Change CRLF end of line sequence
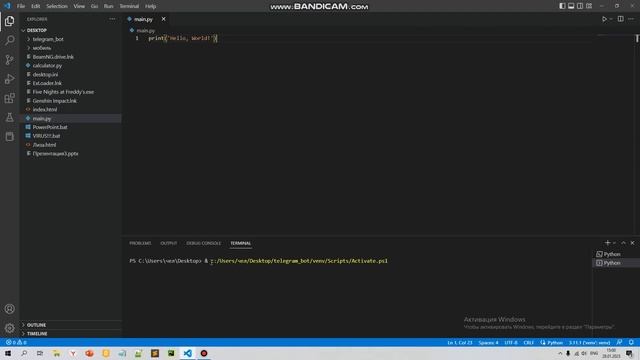Screen dimensions: 640x360 (x=529, y=342)
